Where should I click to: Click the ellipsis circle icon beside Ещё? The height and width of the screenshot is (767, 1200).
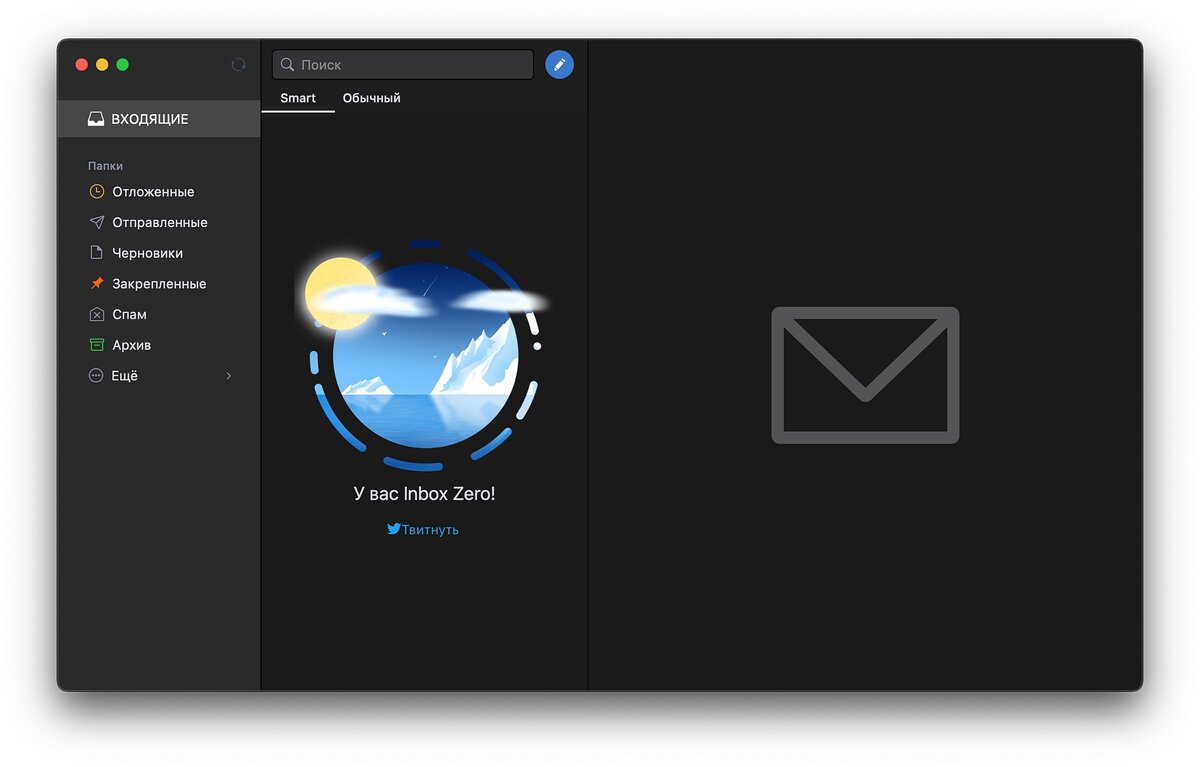pos(96,376)
